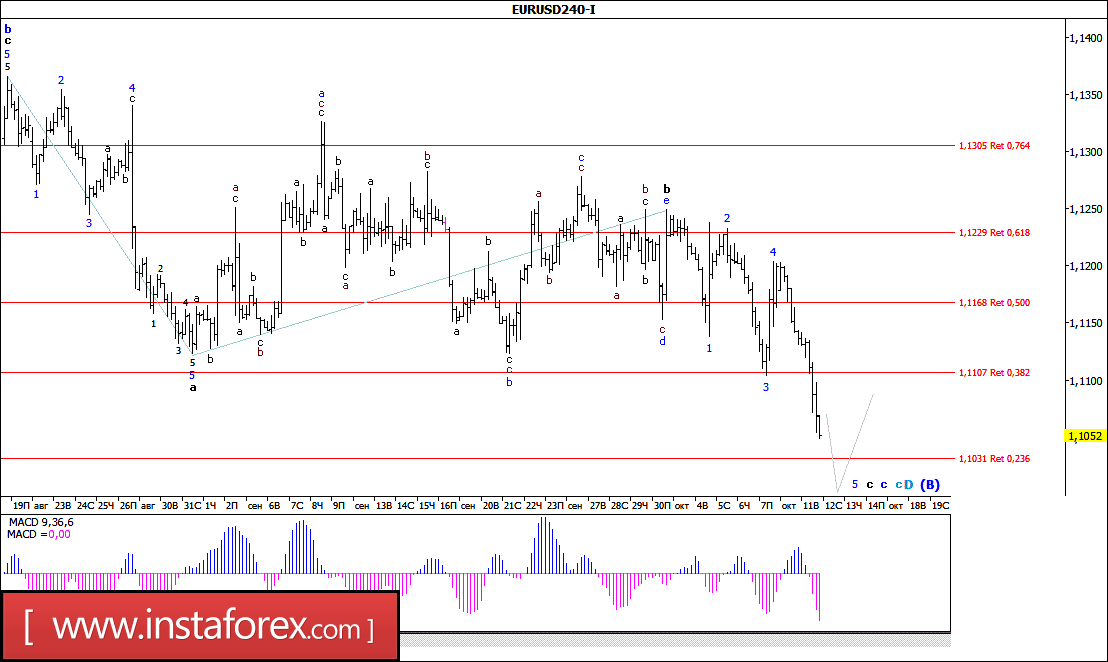Select the 28С date label
Viewport: 1108px width, 662px height.
coord(619,505)
